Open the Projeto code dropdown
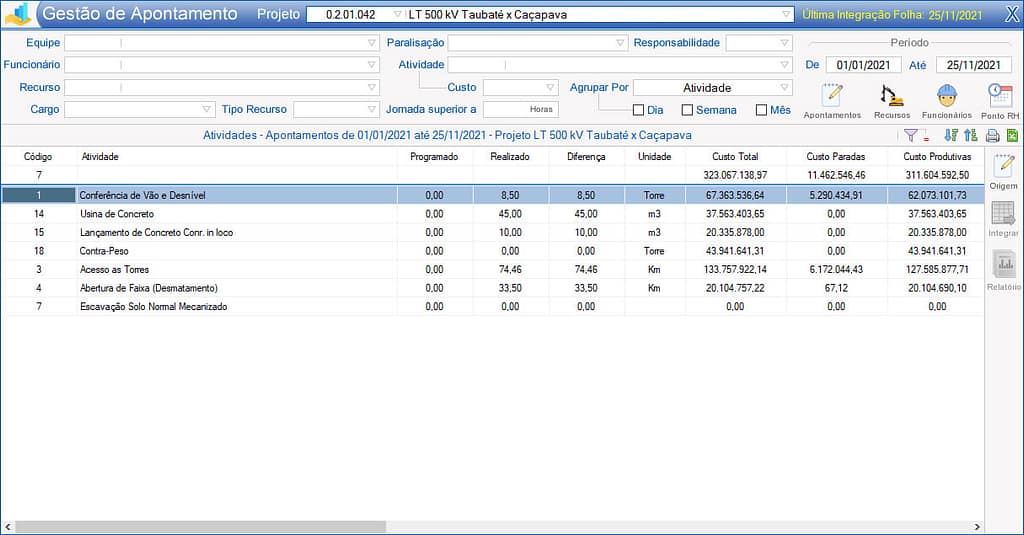 pos(397,14)
